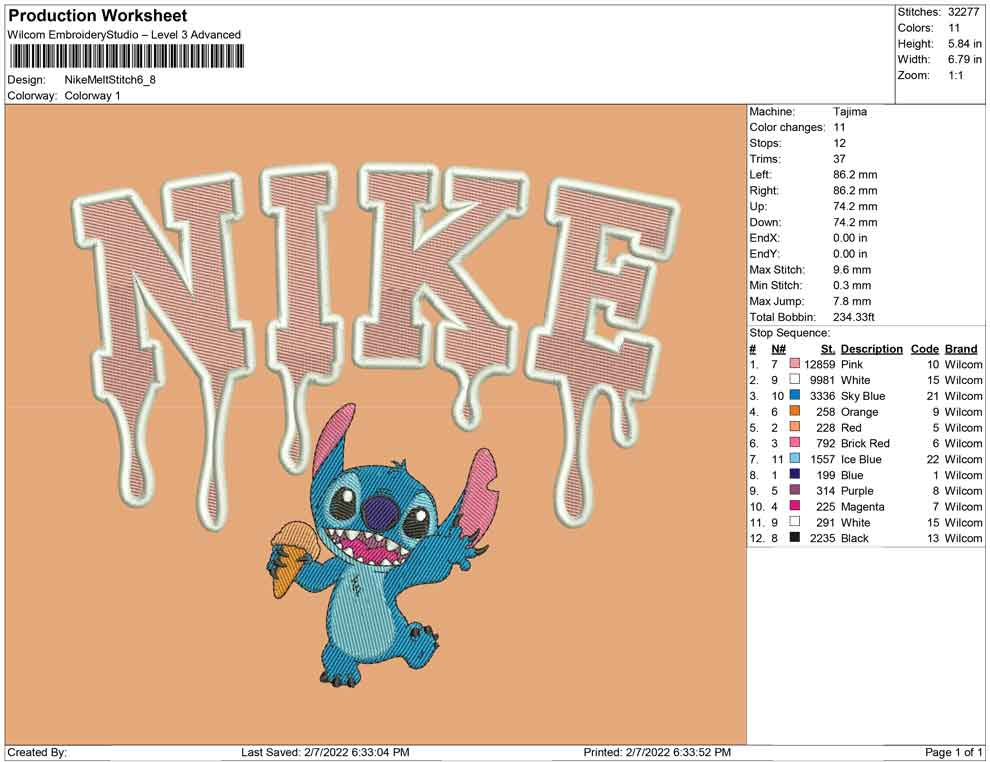Screen dimensions: 990x762
Task: Click the 'Brand' column header
Action: click(961, 349)
